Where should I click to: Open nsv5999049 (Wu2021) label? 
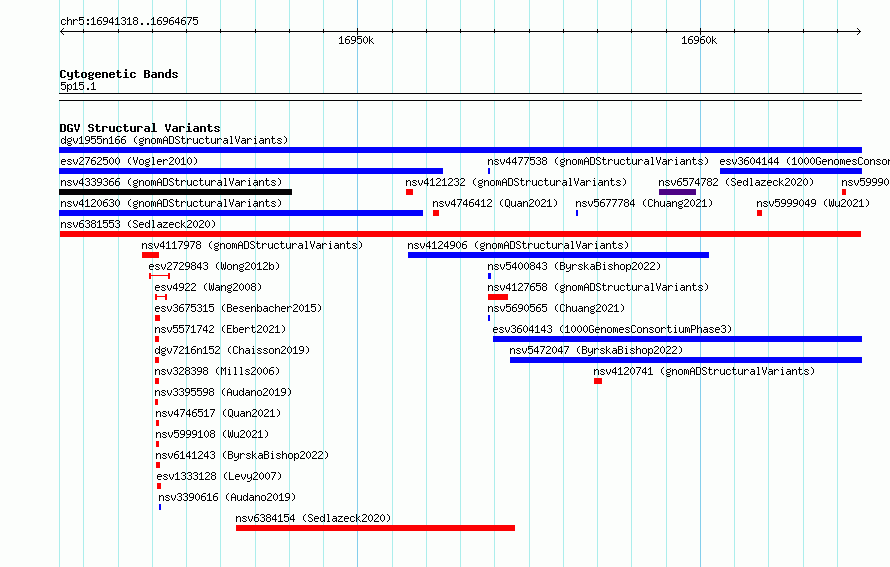point(813,203)
